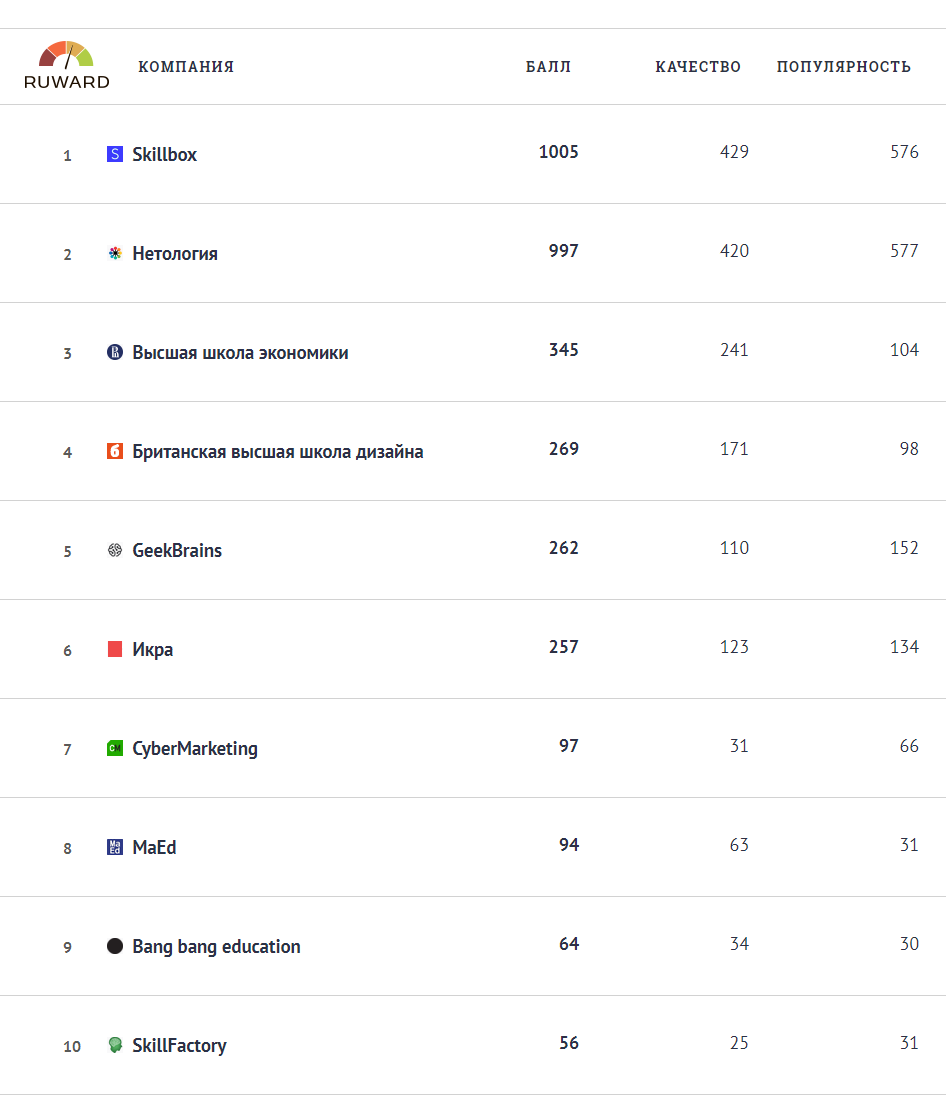Click the Ruward logo in header
The image size is (946, 1115).
(x=67, y=66)
